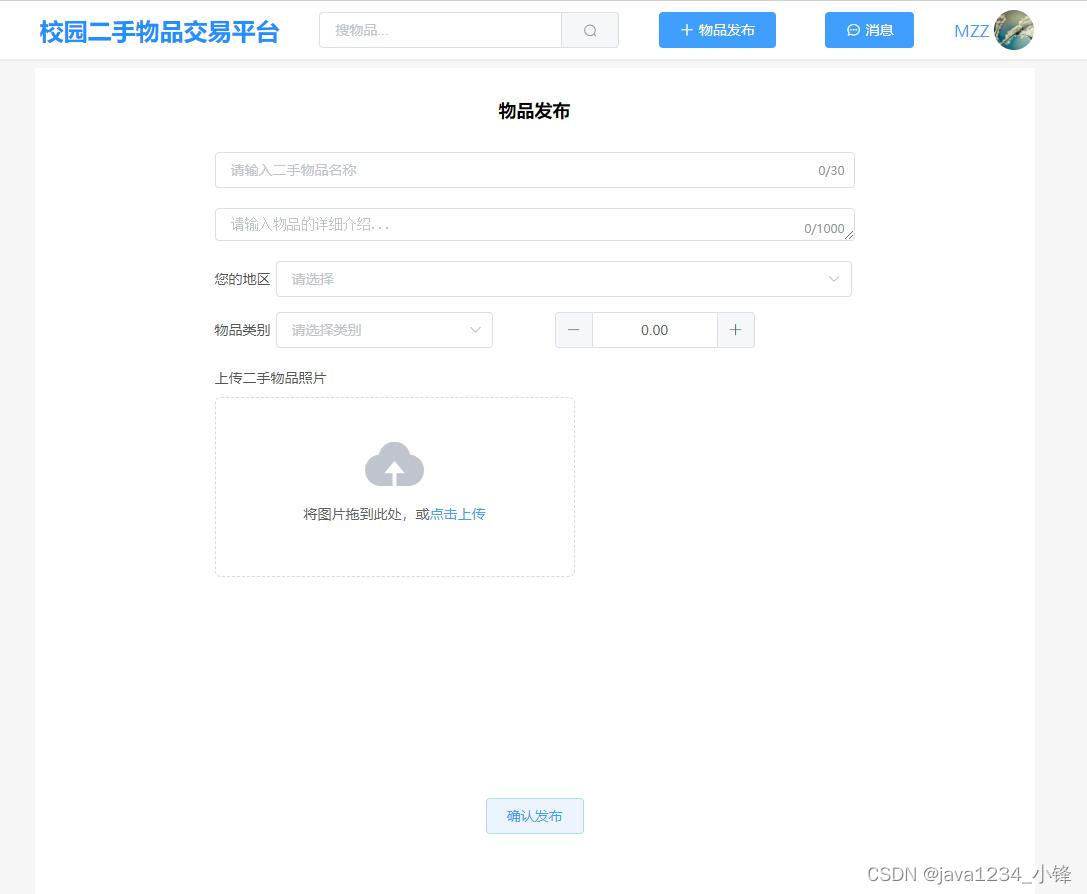1087x894 pixels.
Task: Click the 上传二手物品照片 label
Action: (270, 378)
